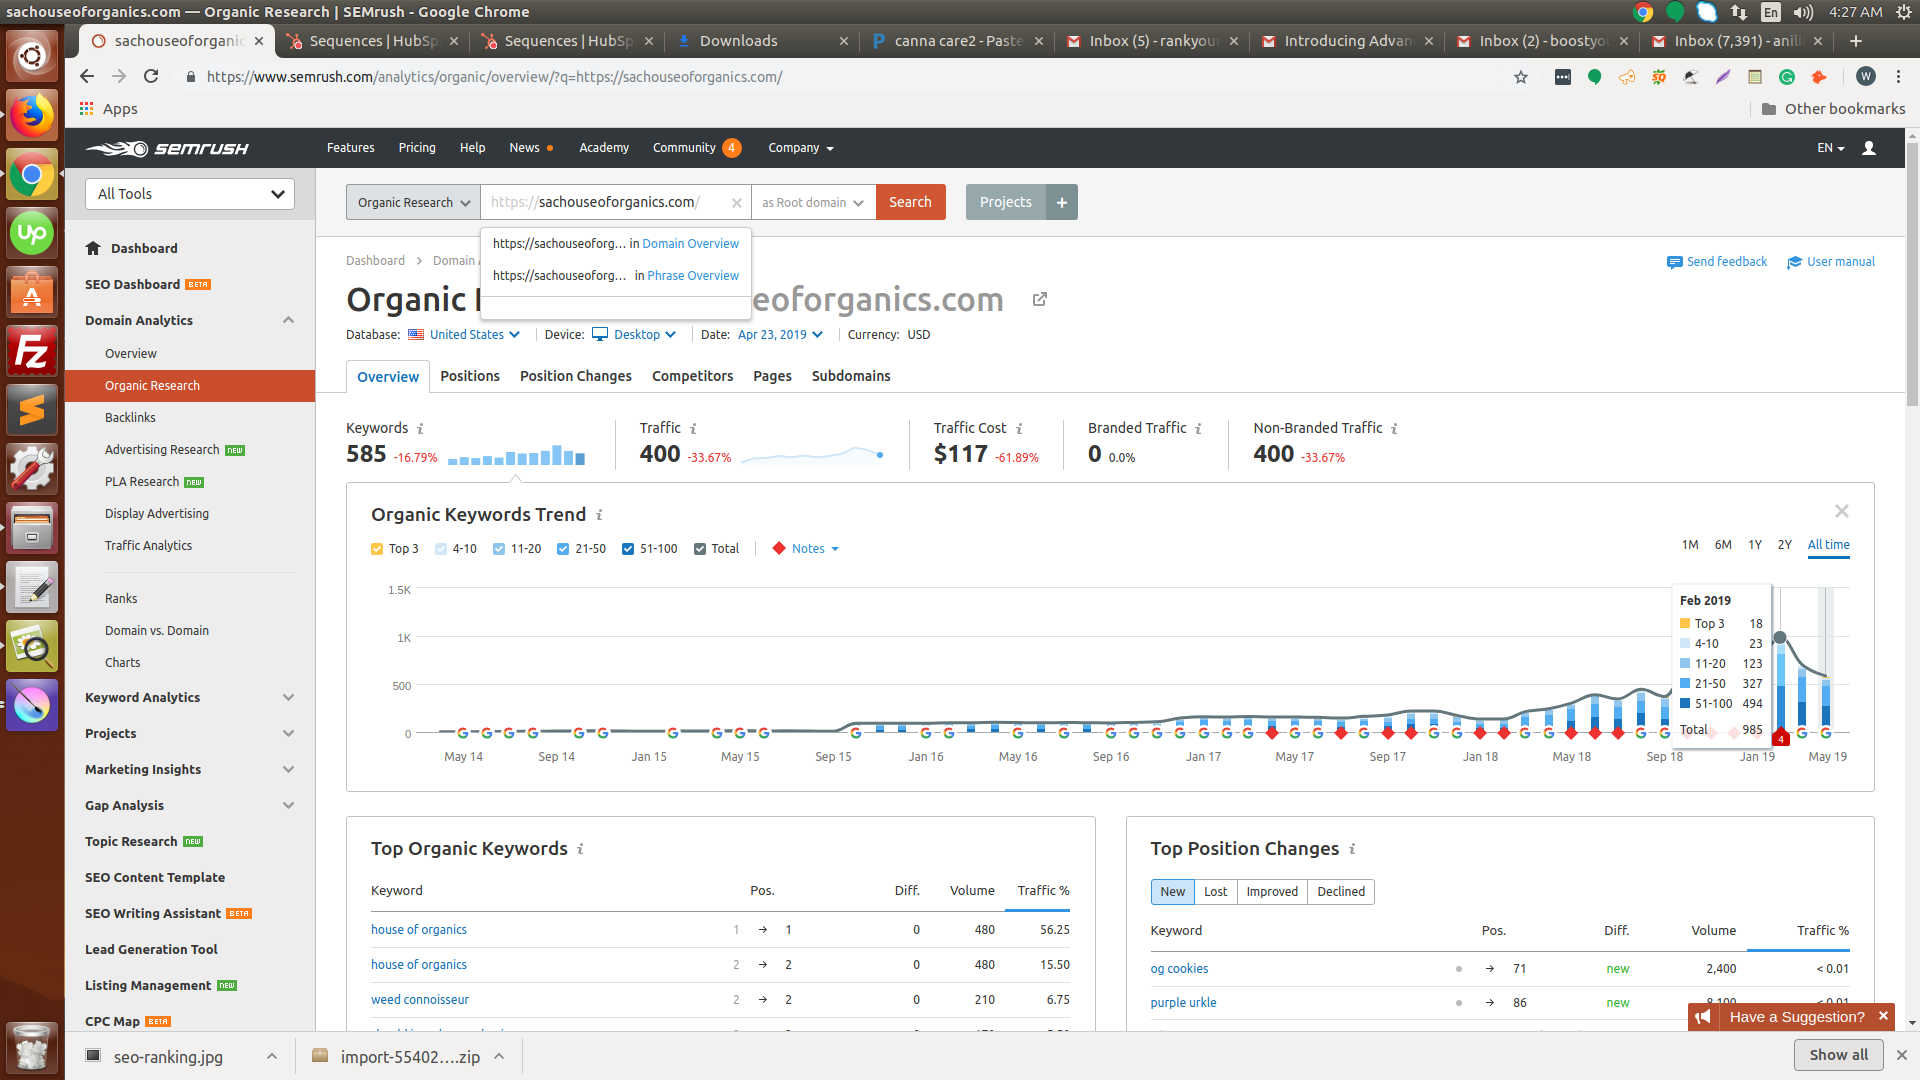The image size is (1920, 1080).
Task: Go back to the previous page
Action: coord(87,77)
